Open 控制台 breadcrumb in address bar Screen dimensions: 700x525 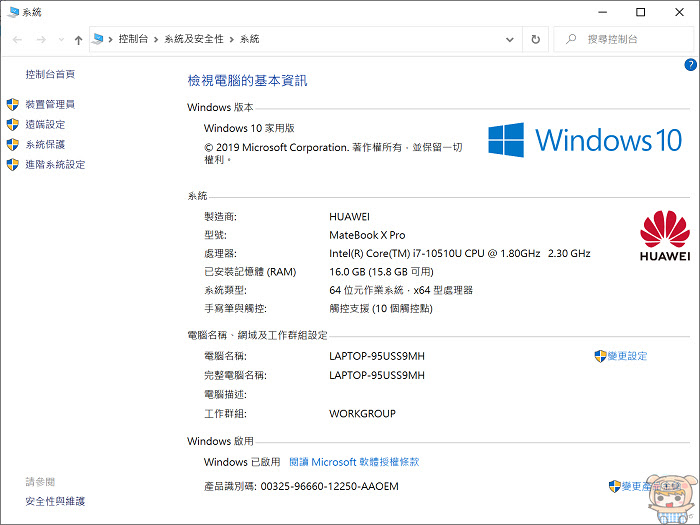tap(133, 39)
